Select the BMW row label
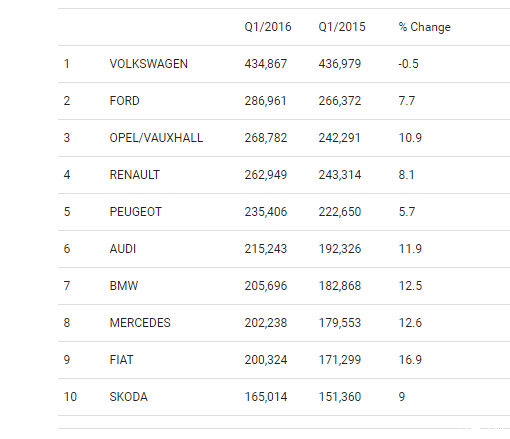The width and height of the screenshot is (510, 439). (x=124, y=286)
